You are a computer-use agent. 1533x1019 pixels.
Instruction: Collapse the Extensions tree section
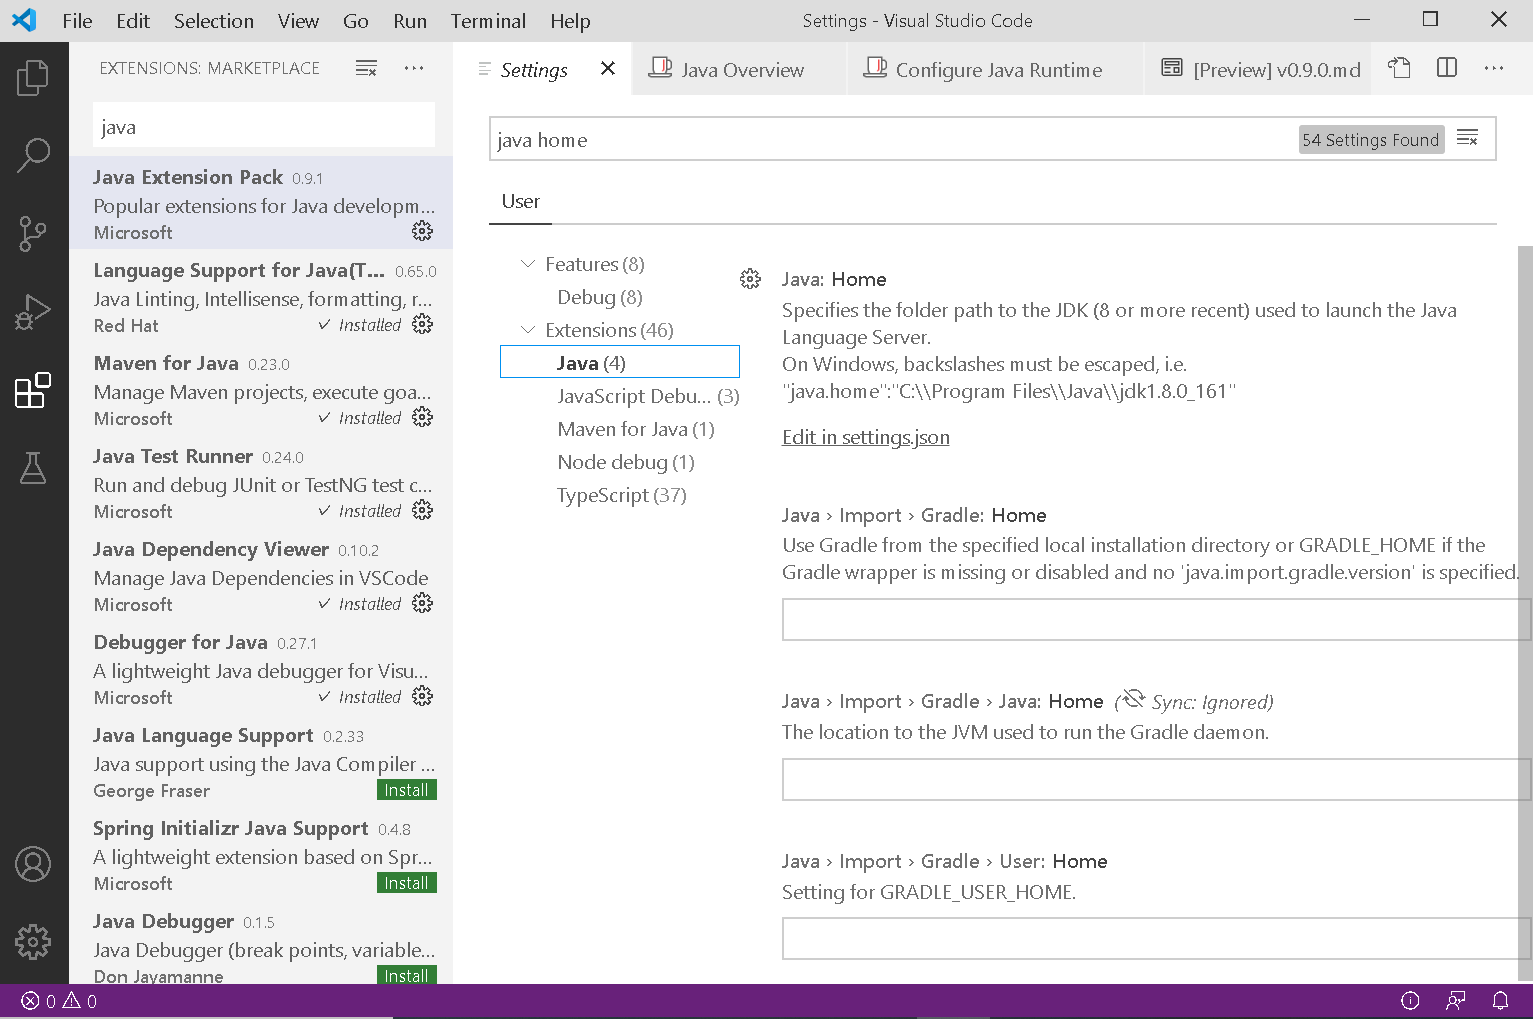[528, 330]
